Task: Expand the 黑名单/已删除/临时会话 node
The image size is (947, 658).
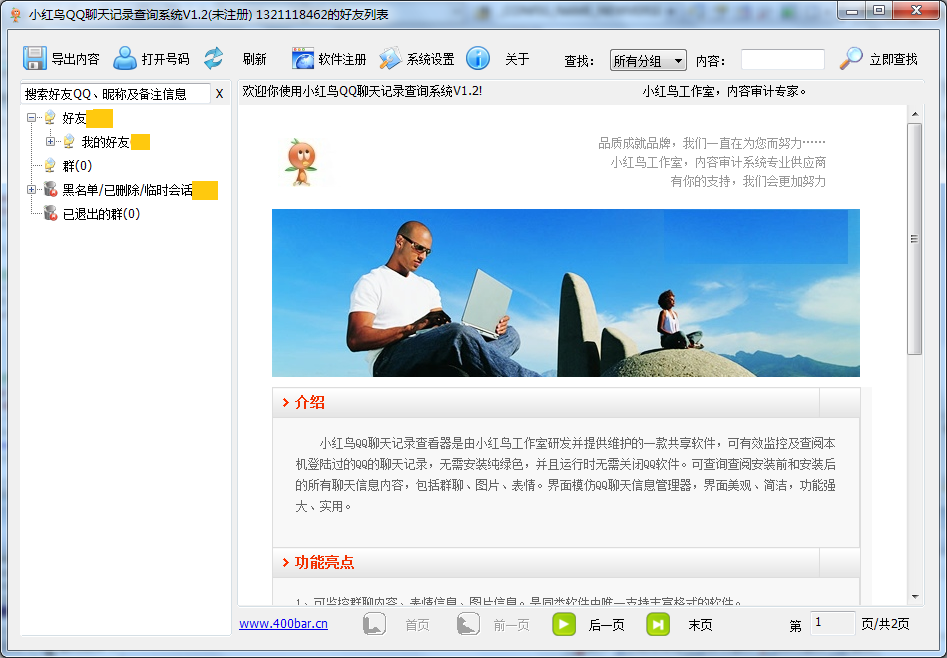Action: (x=31, y=190)
